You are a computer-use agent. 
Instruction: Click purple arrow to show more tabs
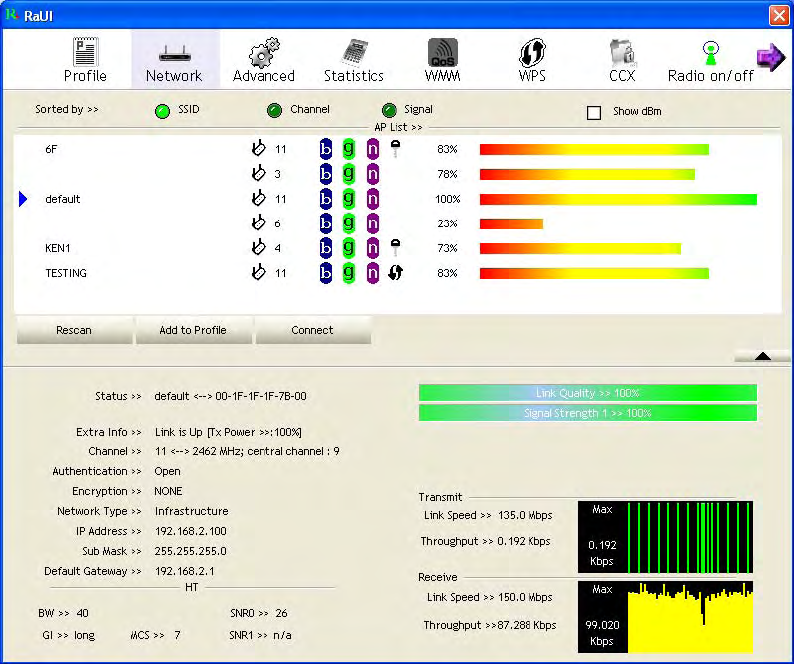(x=770, y=58)
